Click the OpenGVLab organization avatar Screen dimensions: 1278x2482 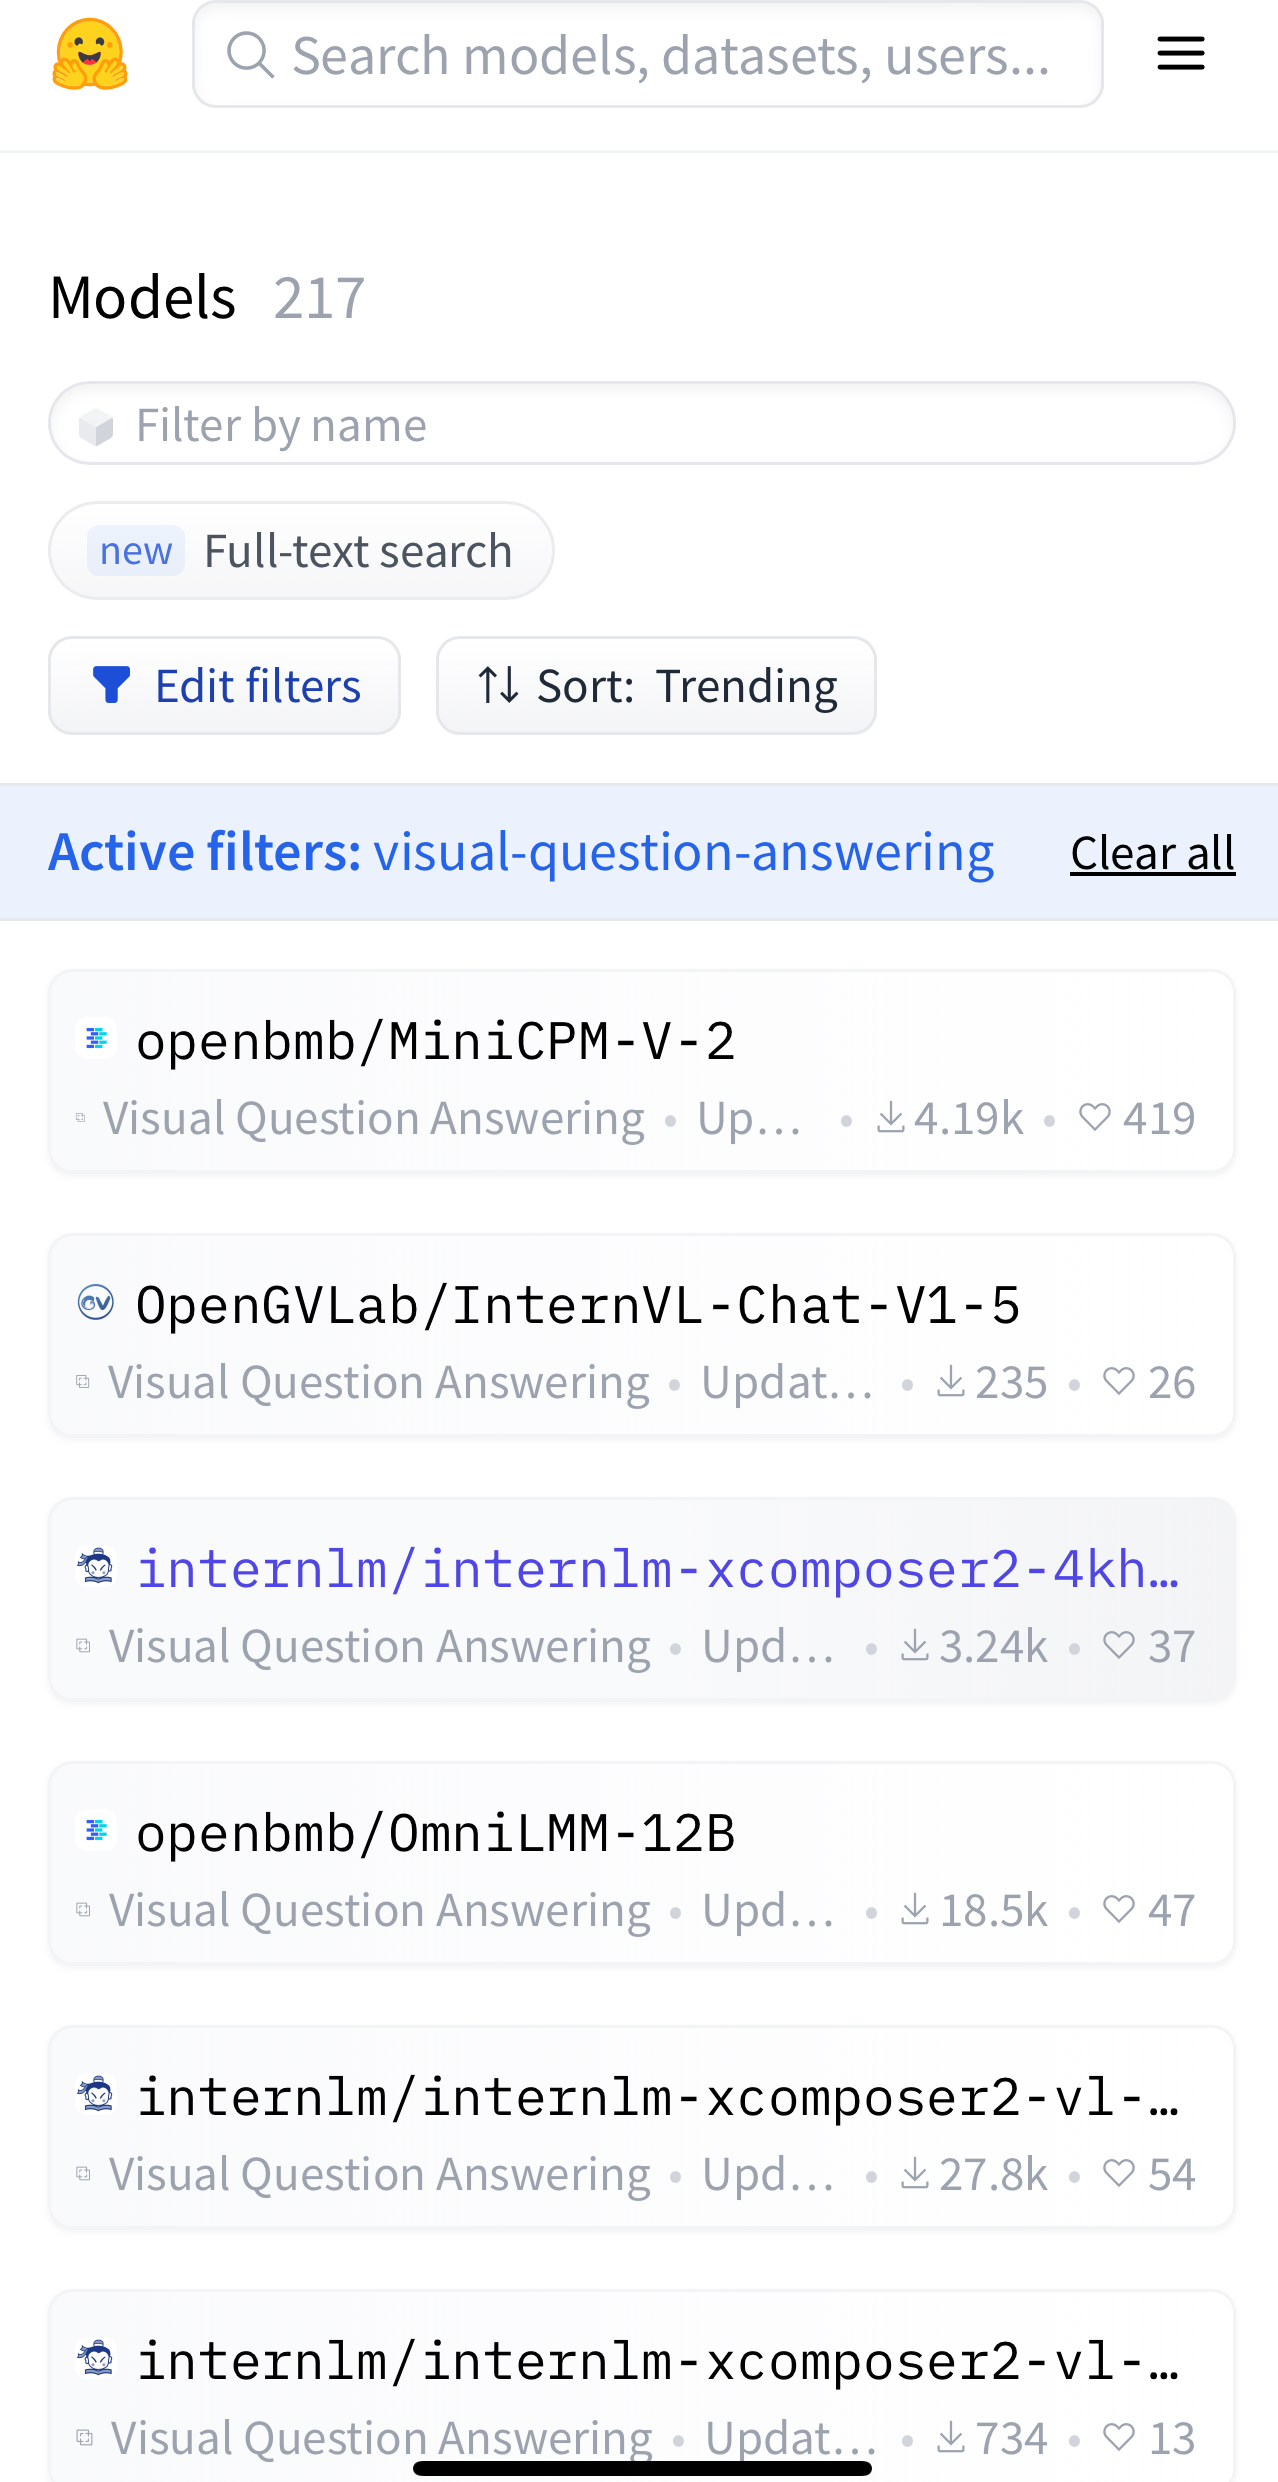coord(97,1303)
